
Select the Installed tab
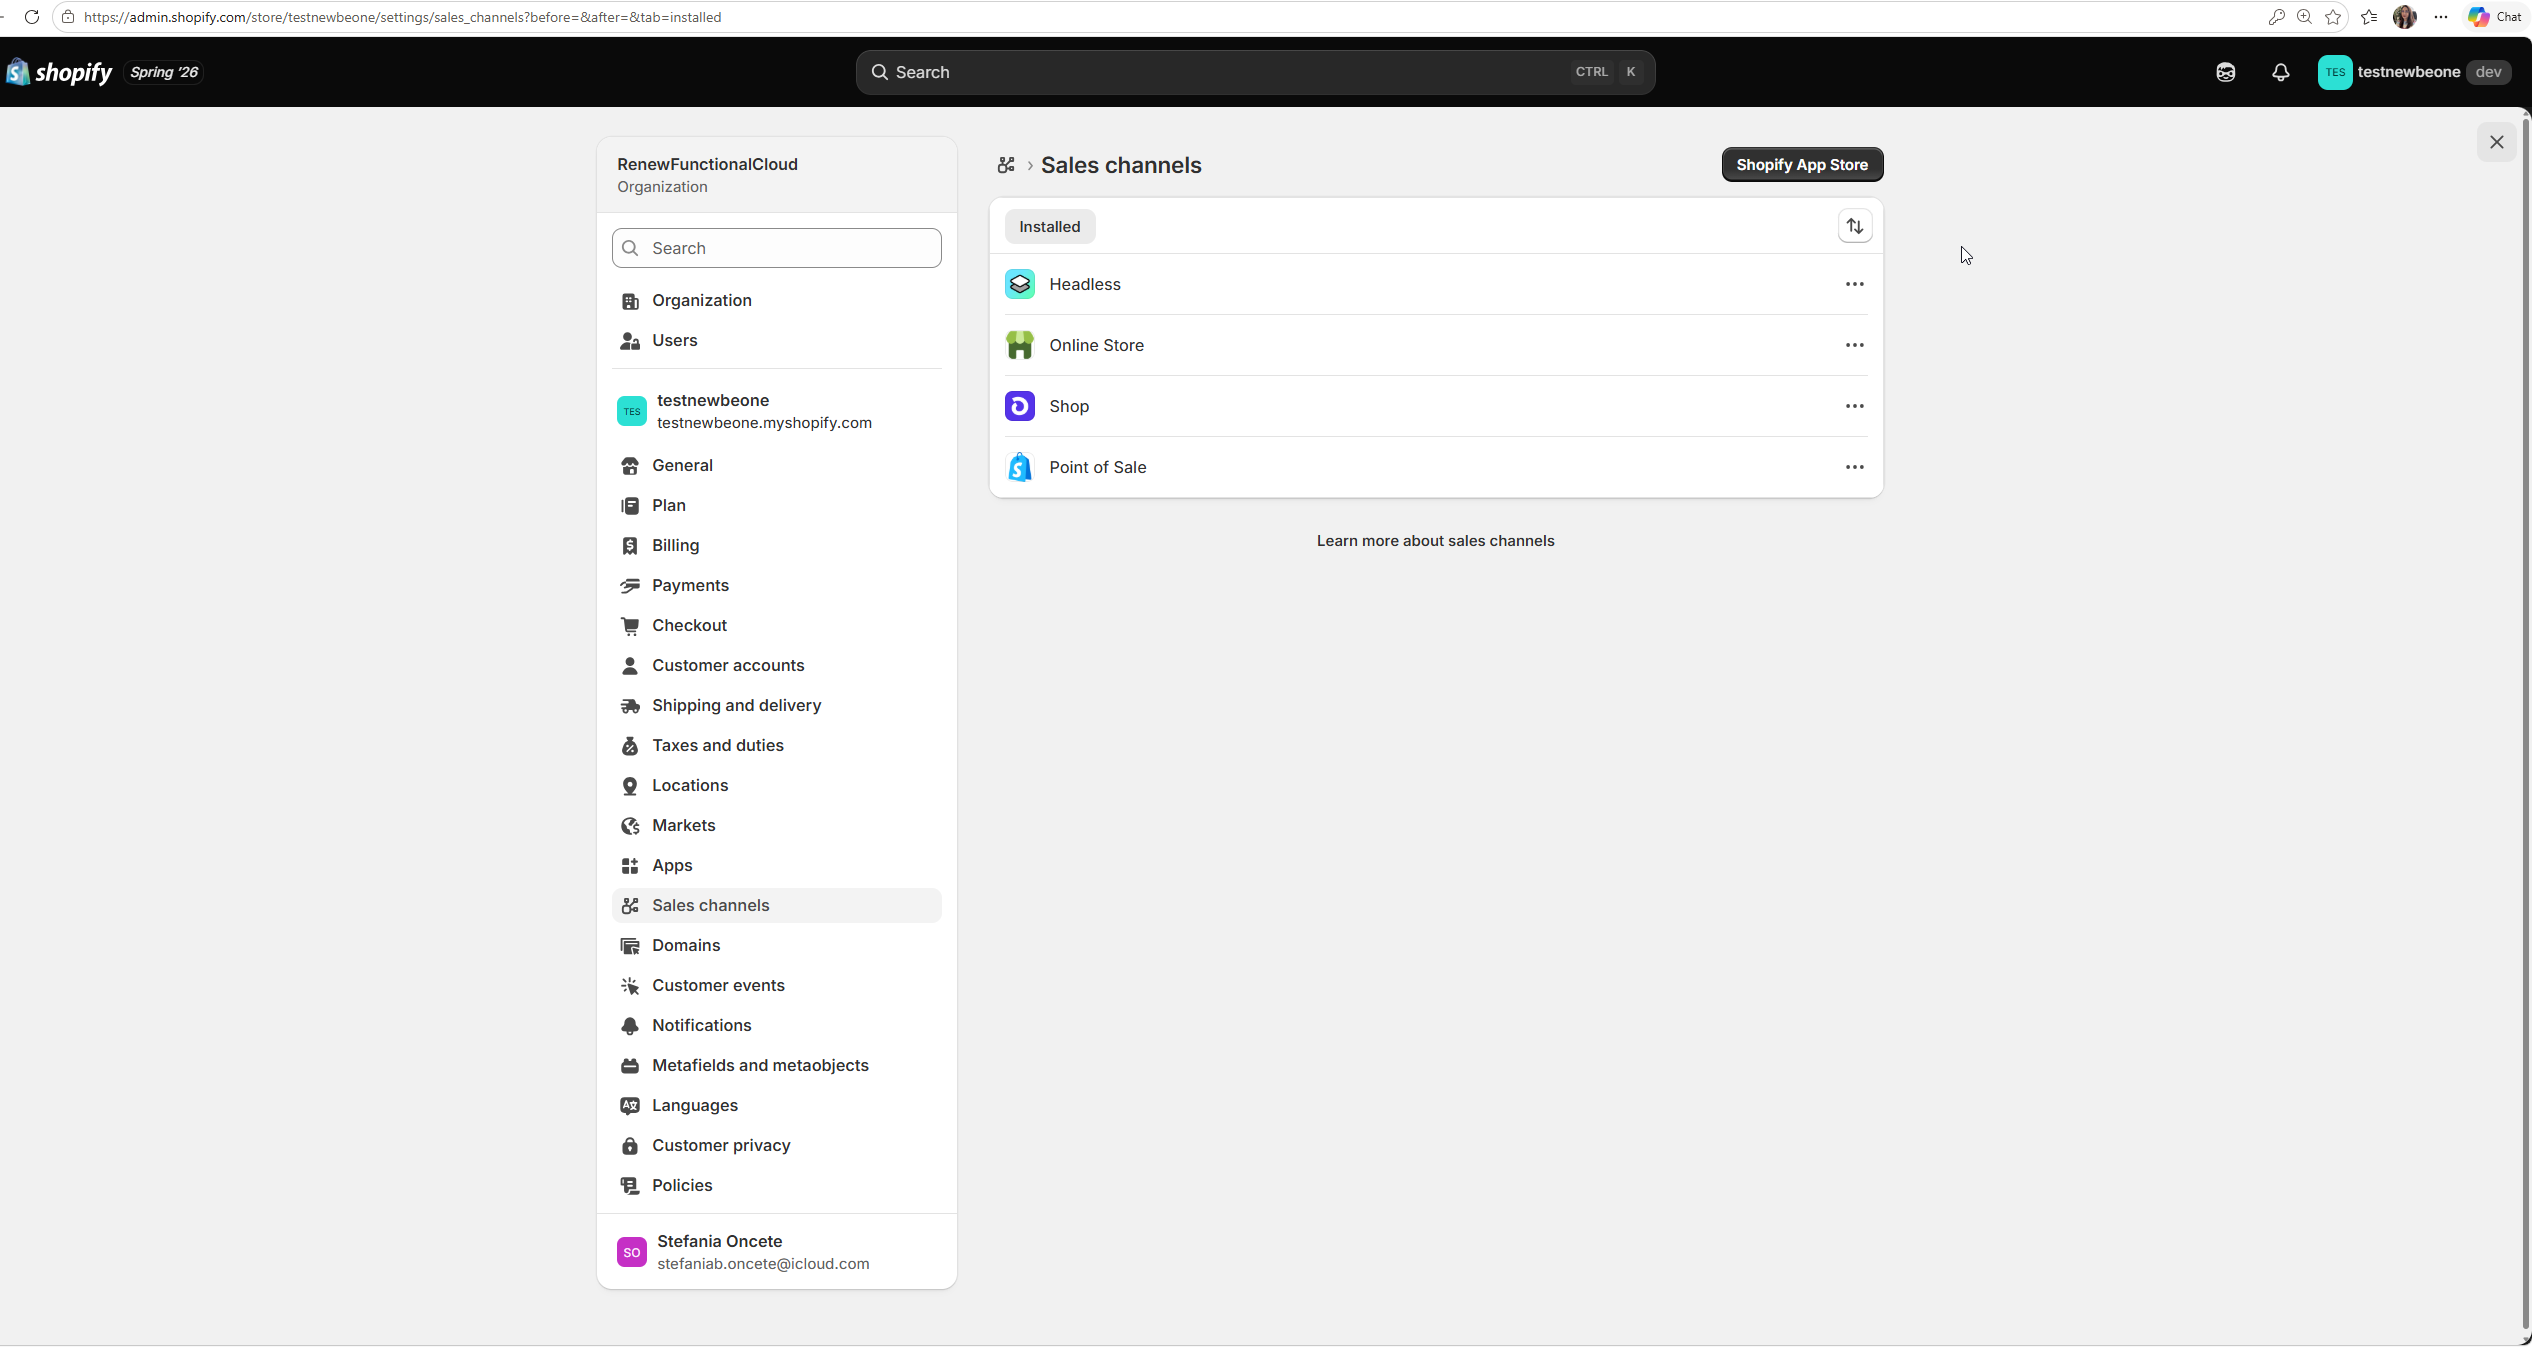tap(1049, 227)
